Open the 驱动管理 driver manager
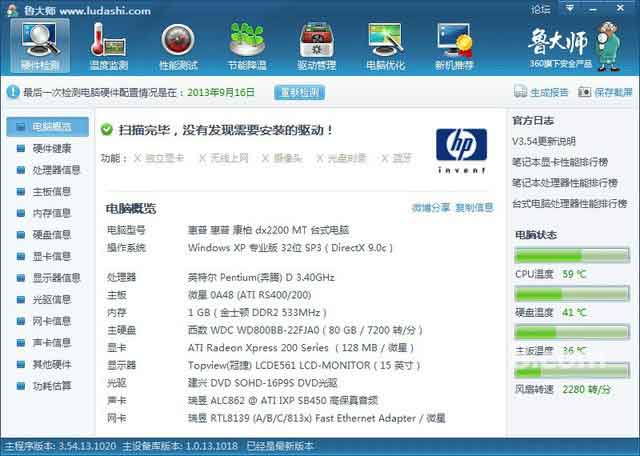Image resolution: width=640 pixels, height=456 pixels. (x=316, y=45)
